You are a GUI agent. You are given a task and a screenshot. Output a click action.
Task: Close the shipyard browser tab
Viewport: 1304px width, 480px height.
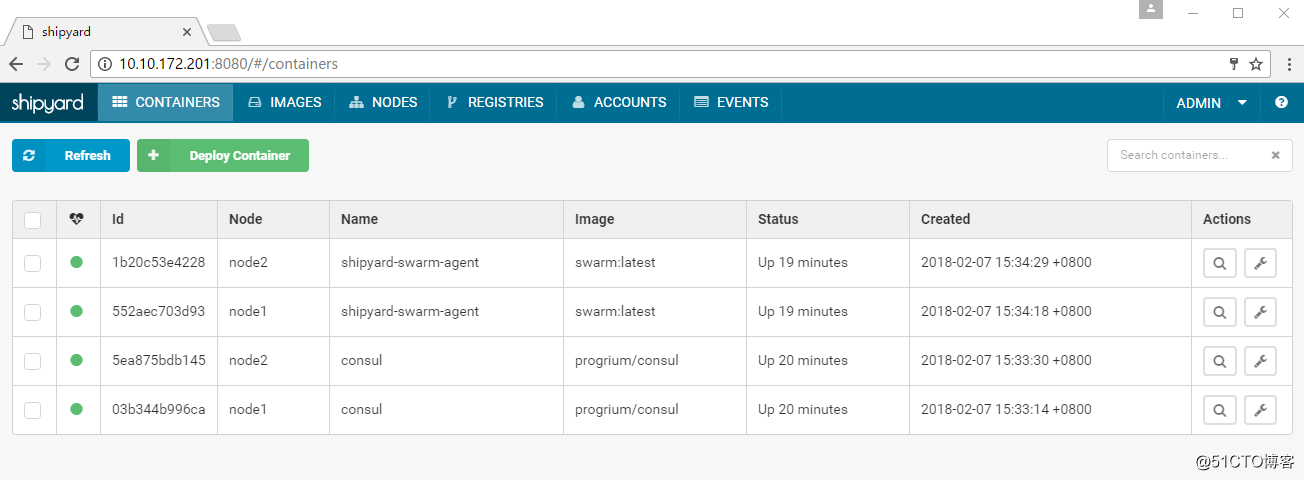pyautogui.click(x=187, y=32)
